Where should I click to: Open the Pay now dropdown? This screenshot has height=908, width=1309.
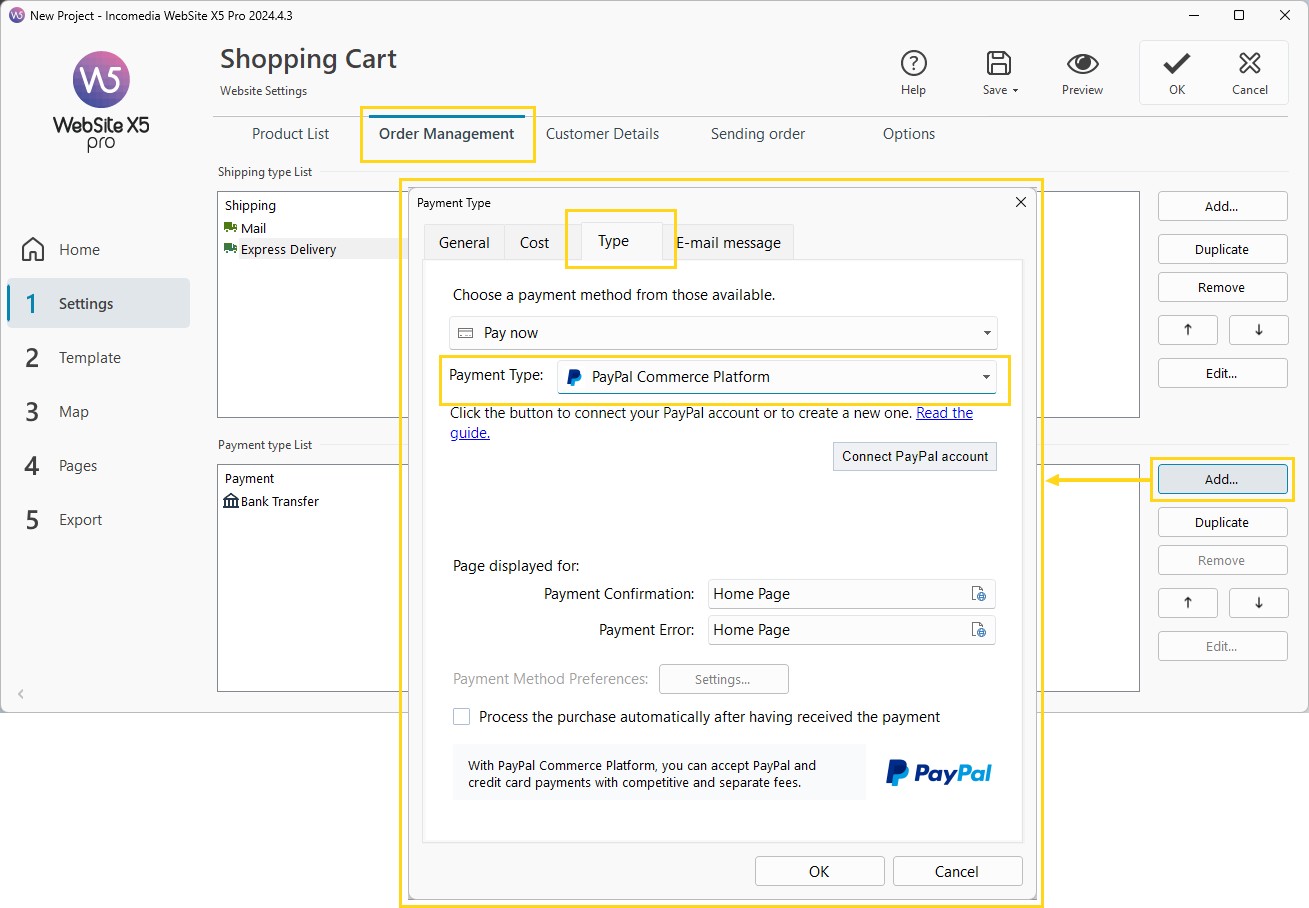pos(723,333)
